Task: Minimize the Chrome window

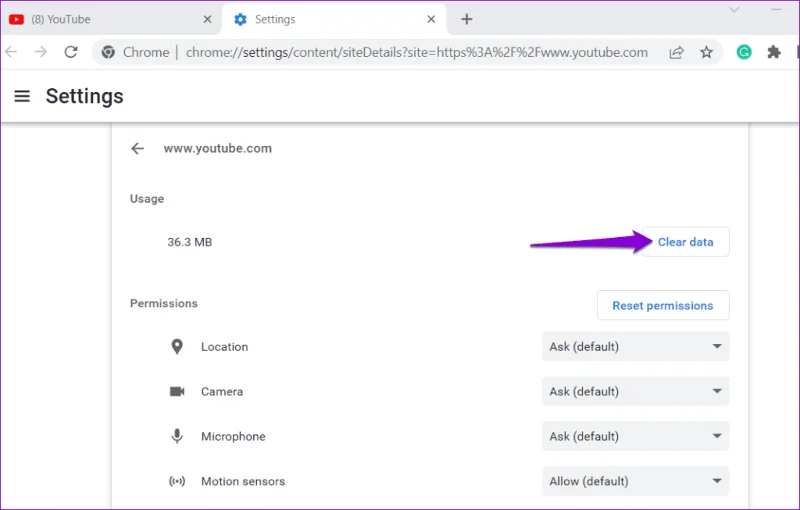Action: [777, 10]
